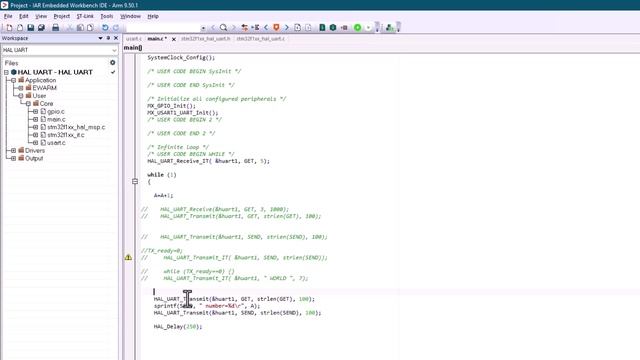The width and height of the screenshot is (640, 360).
Task: Click the Undo arrow icon
Action: (105, 28)
